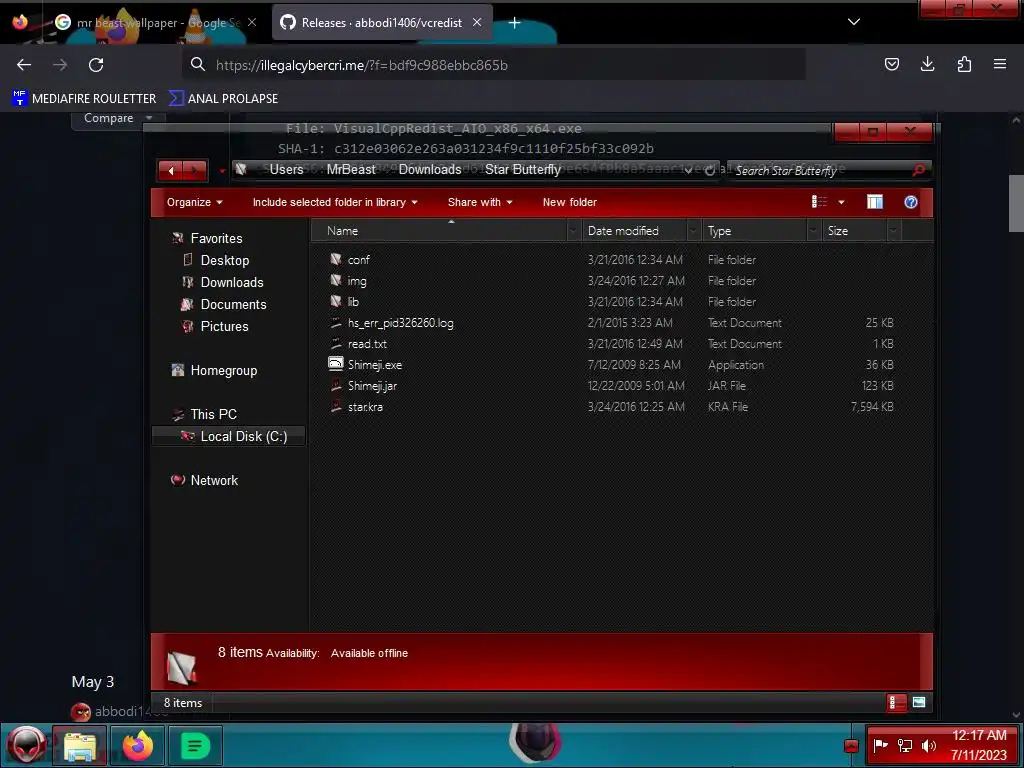Switch to details view button in status bar
The image size is (1024, 768).
click(896, 703)
